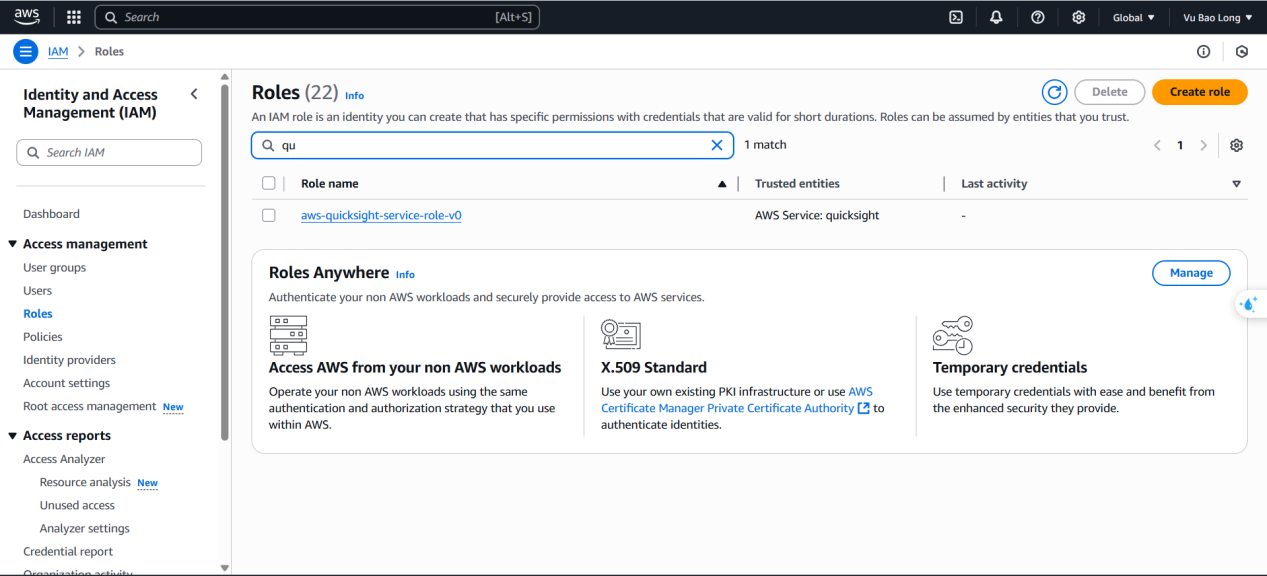Go to previous page of roles
The width and height of the screenshot is (1267, 576).
pyautogui.click(x=1157, y=145)
